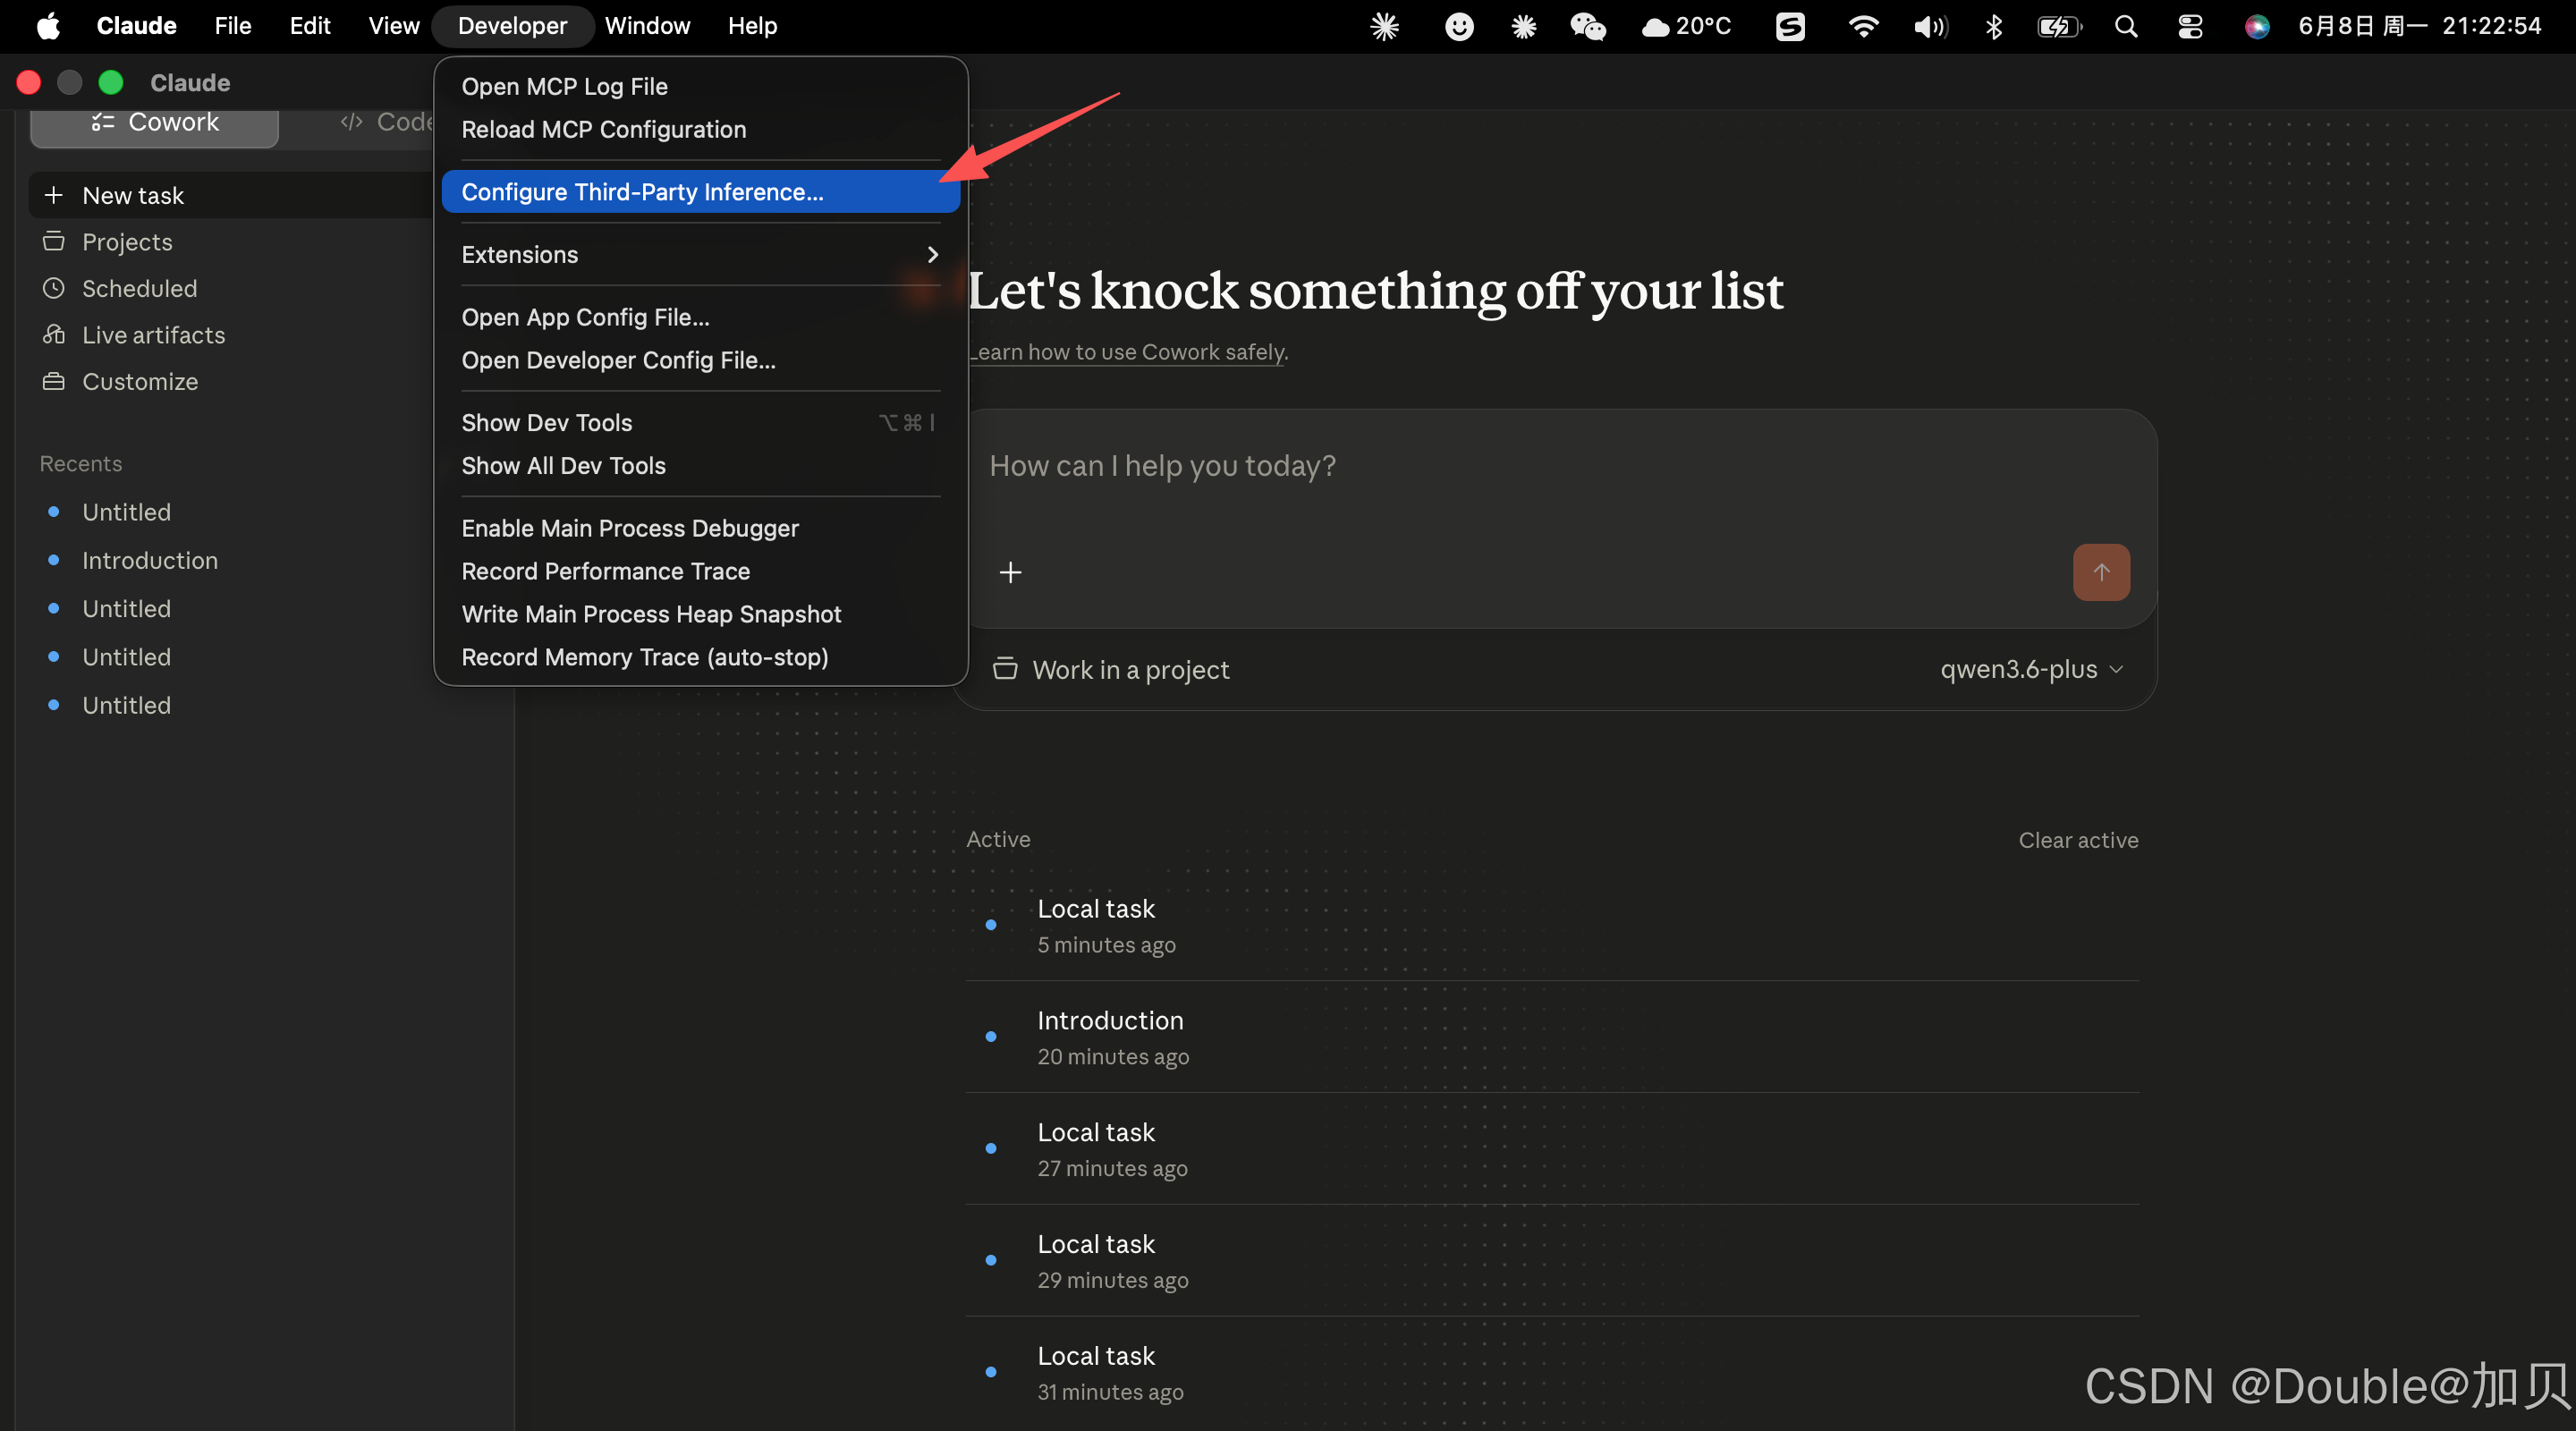Open Customize in the sidebar
This screenshot has width=2576, height=1431.
[140, 381]
